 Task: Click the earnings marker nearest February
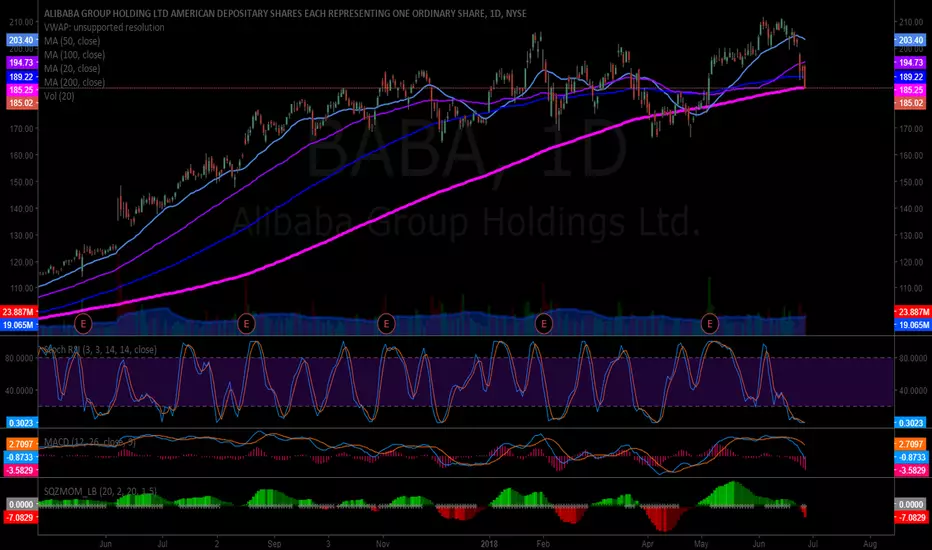(543, 324)
